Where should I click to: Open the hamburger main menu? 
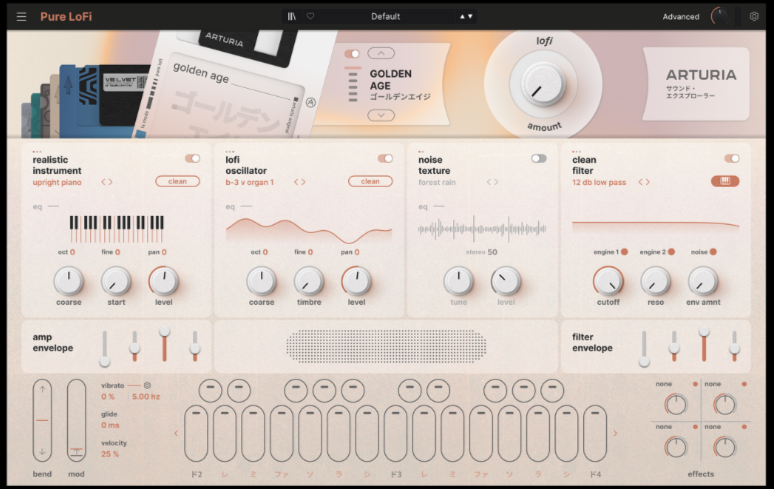21,17
